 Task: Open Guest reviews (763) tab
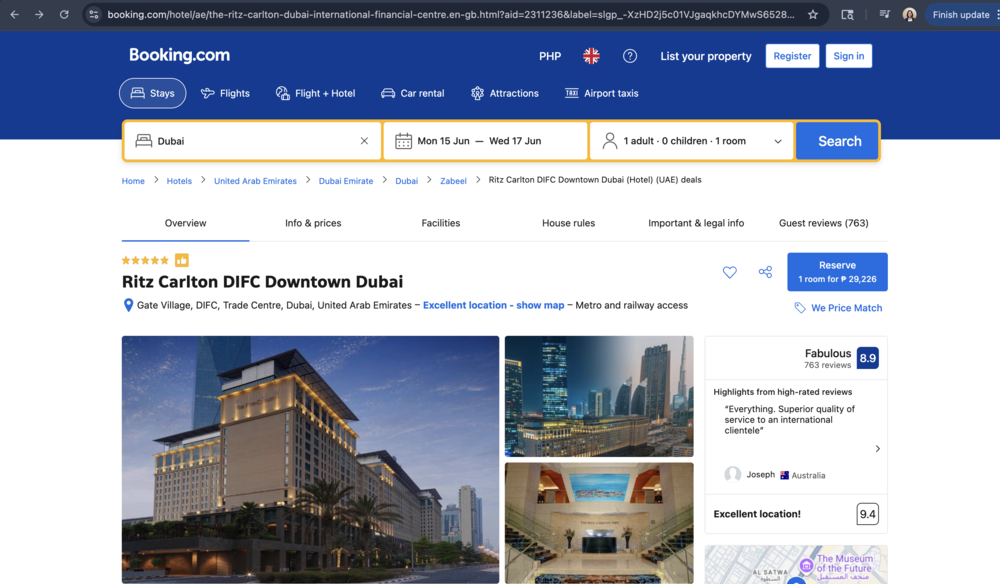point(823,223)
